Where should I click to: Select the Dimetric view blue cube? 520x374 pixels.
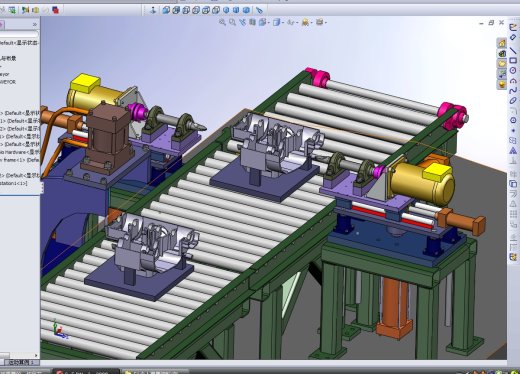246,10
